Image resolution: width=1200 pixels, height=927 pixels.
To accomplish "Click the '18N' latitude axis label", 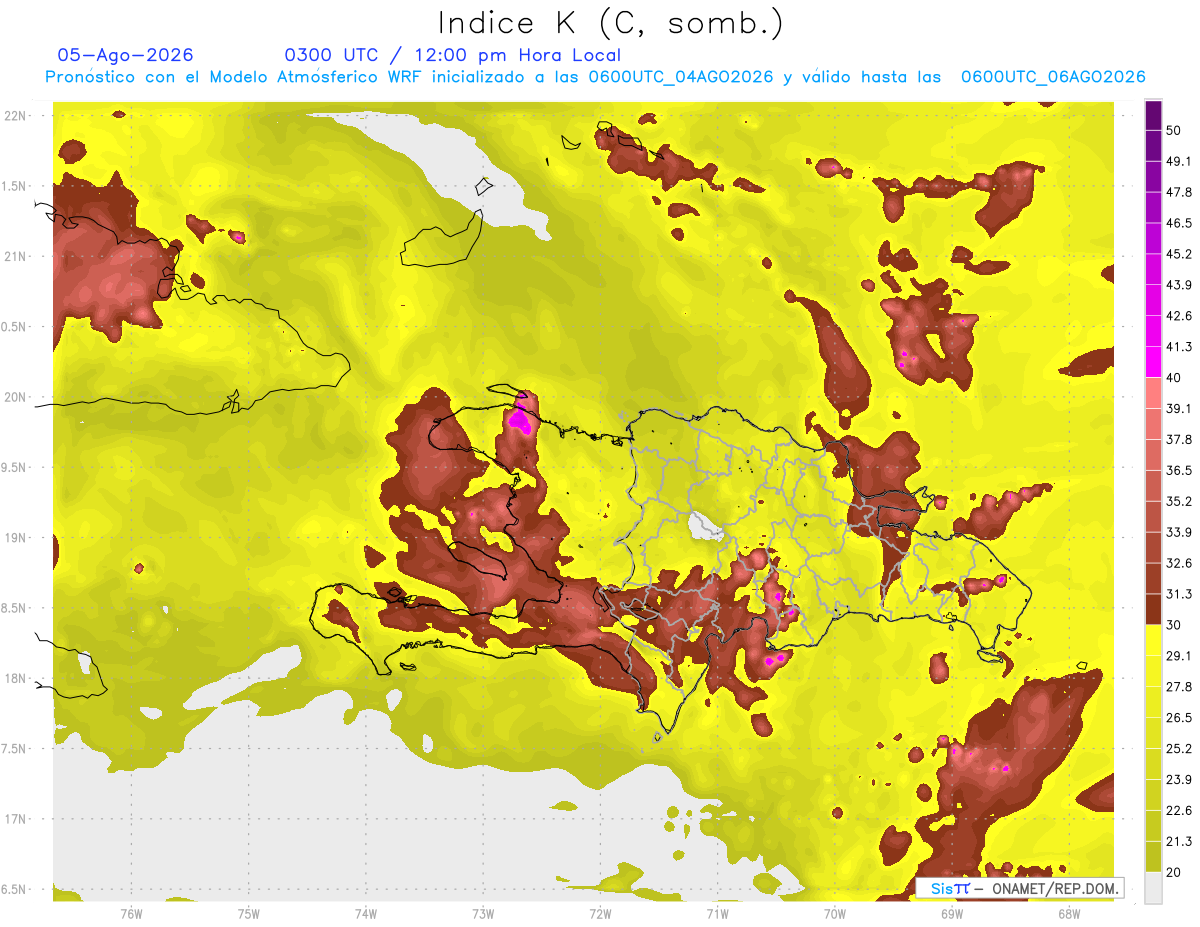I will pos(15,679).
